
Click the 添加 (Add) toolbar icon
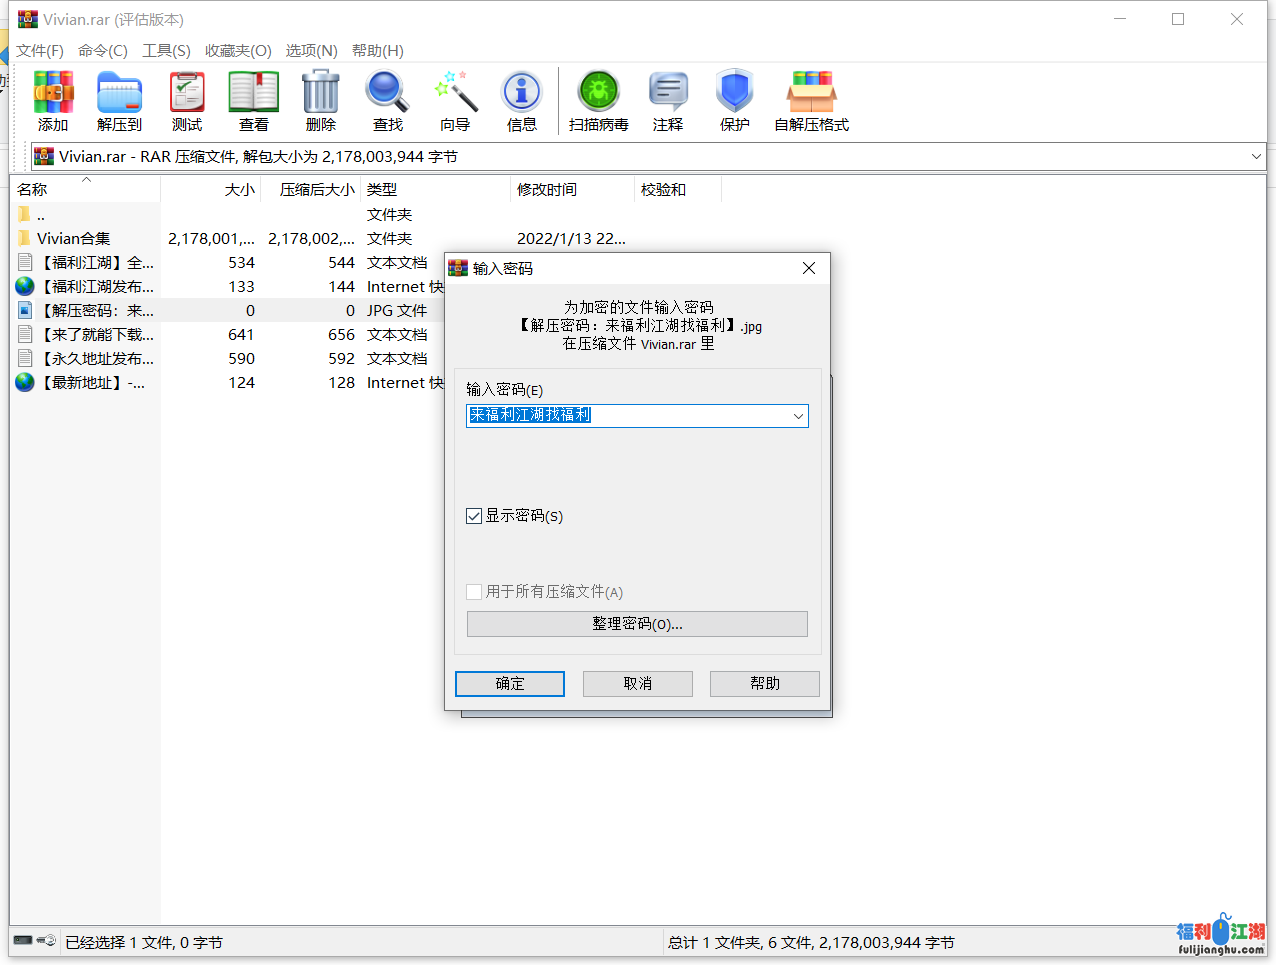[x=53, y=93]
